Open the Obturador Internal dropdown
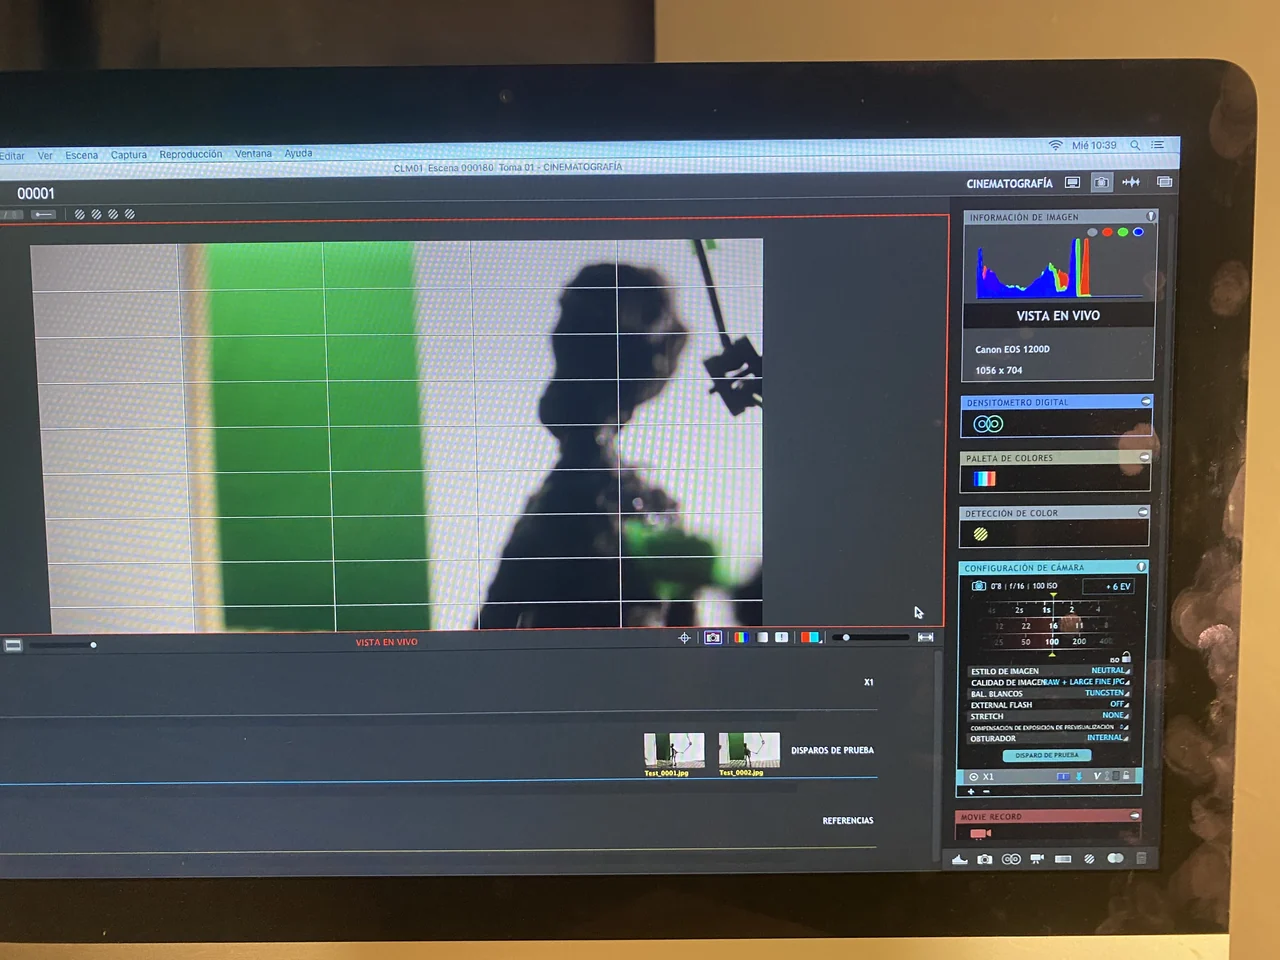The width and height of the screenshot is (1280, 960). [x=1107, y=737]
